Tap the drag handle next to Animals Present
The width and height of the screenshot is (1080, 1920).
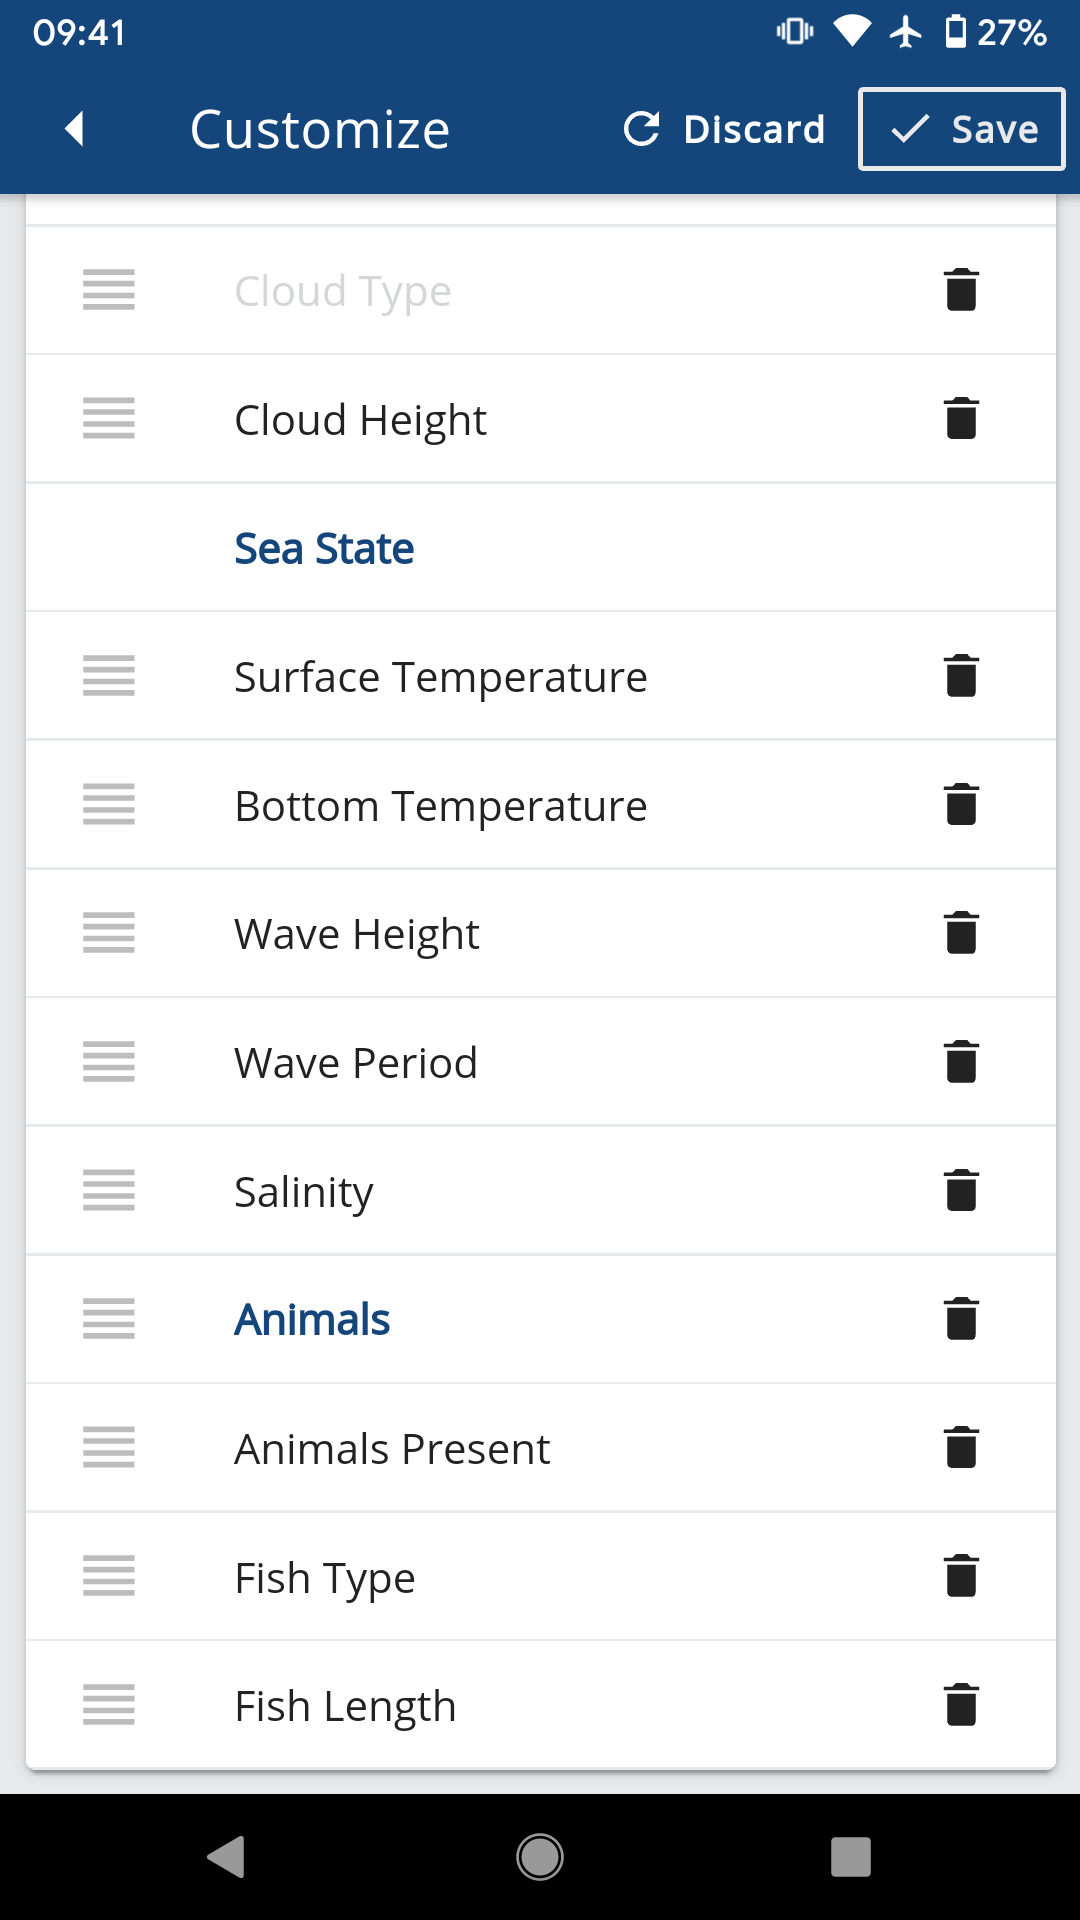point(109,1448)
